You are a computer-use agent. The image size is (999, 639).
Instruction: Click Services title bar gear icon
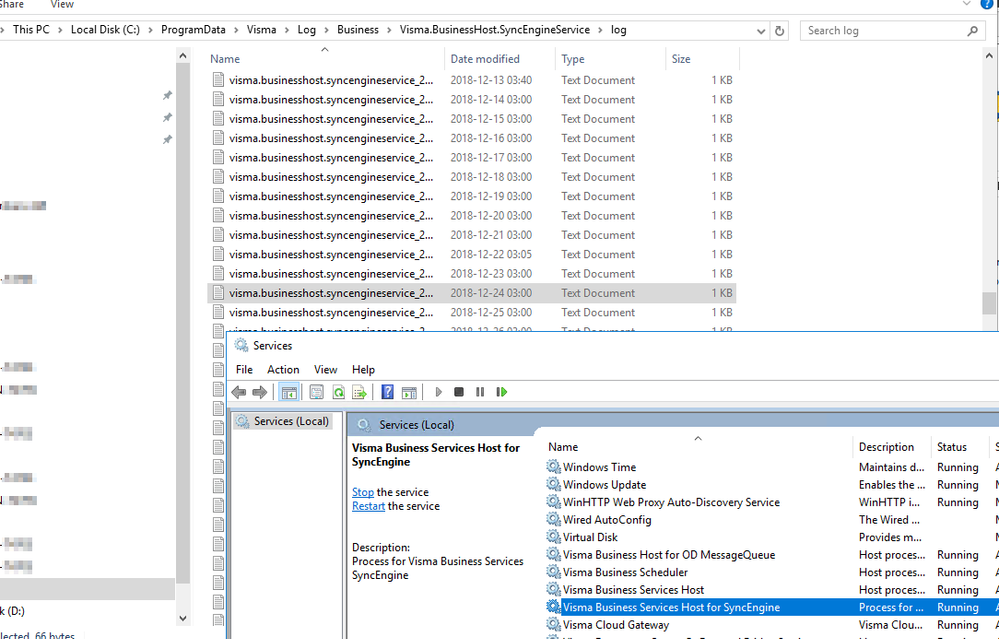pos(241,345)
